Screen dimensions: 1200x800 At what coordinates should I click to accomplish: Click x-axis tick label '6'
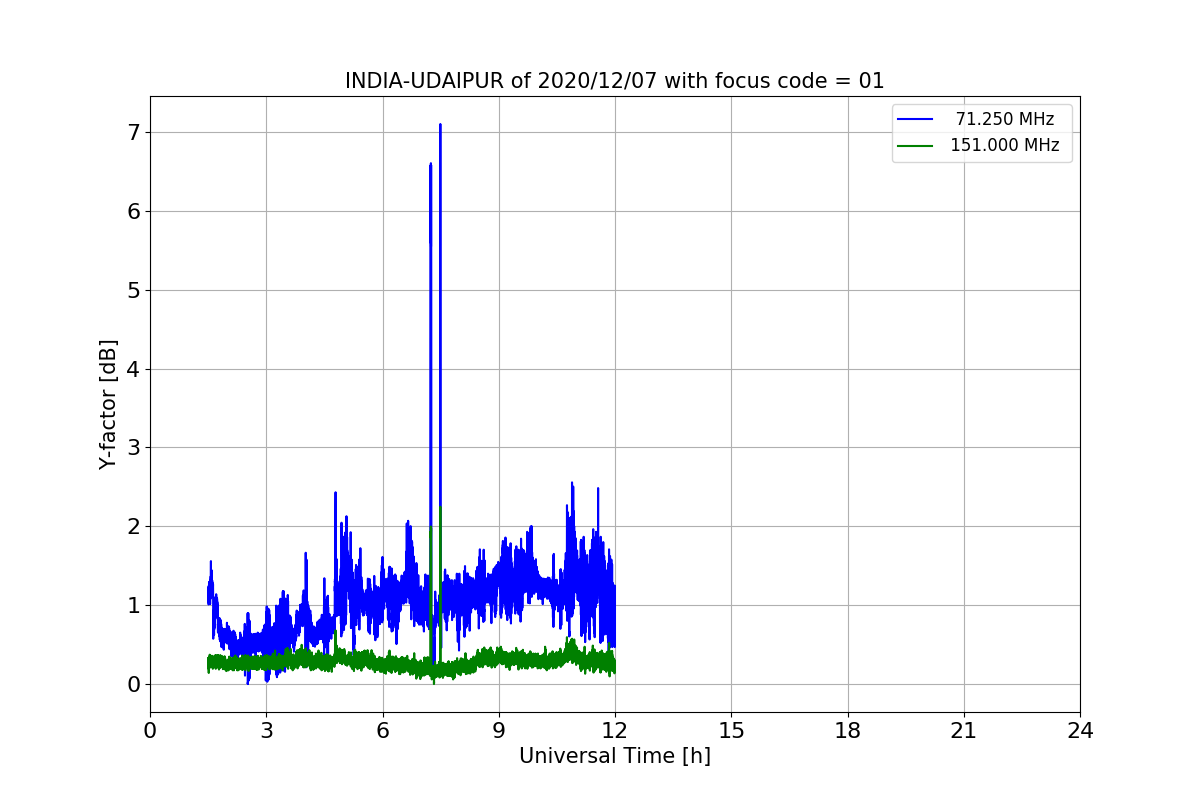pyautogui.click(x=382, y=731)
